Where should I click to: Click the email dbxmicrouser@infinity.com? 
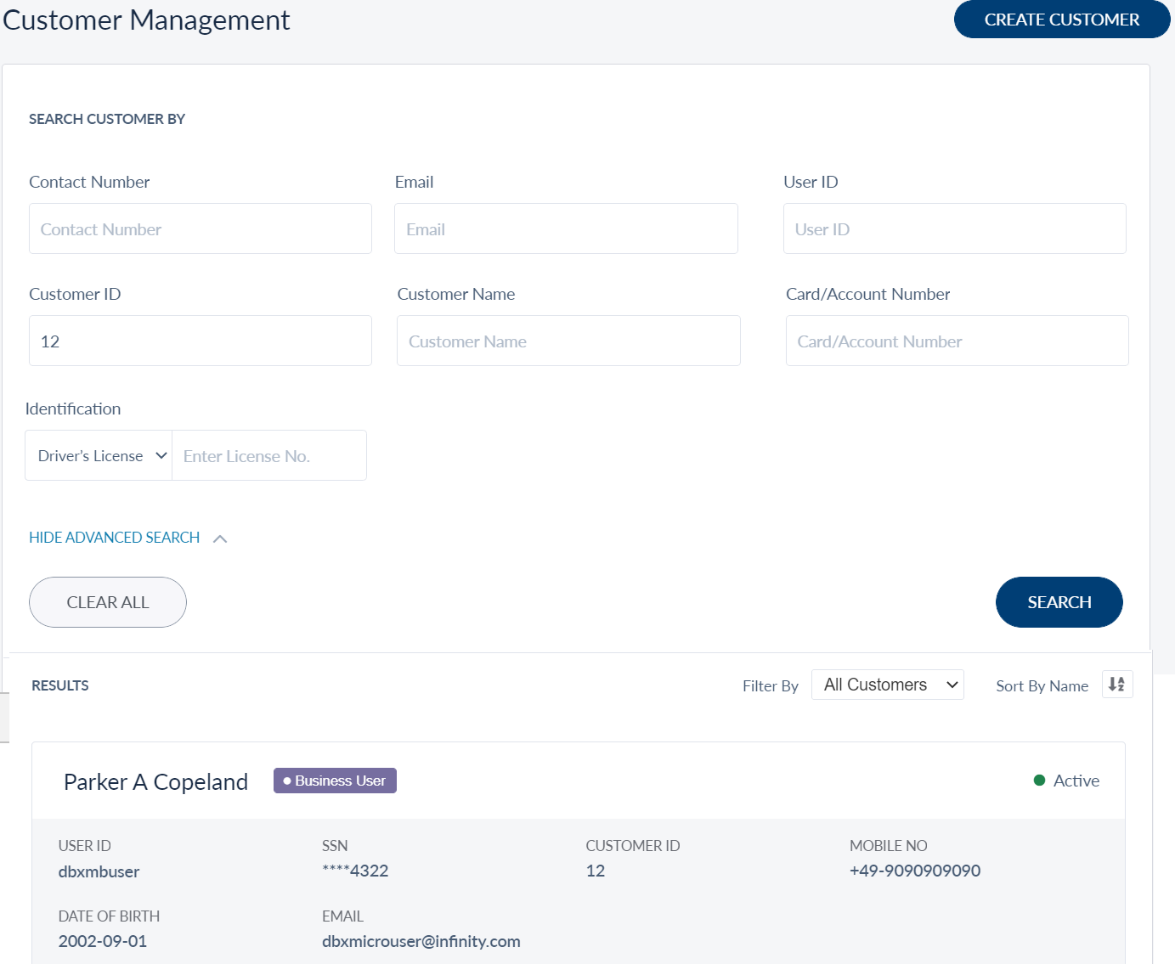coord(421,941)
